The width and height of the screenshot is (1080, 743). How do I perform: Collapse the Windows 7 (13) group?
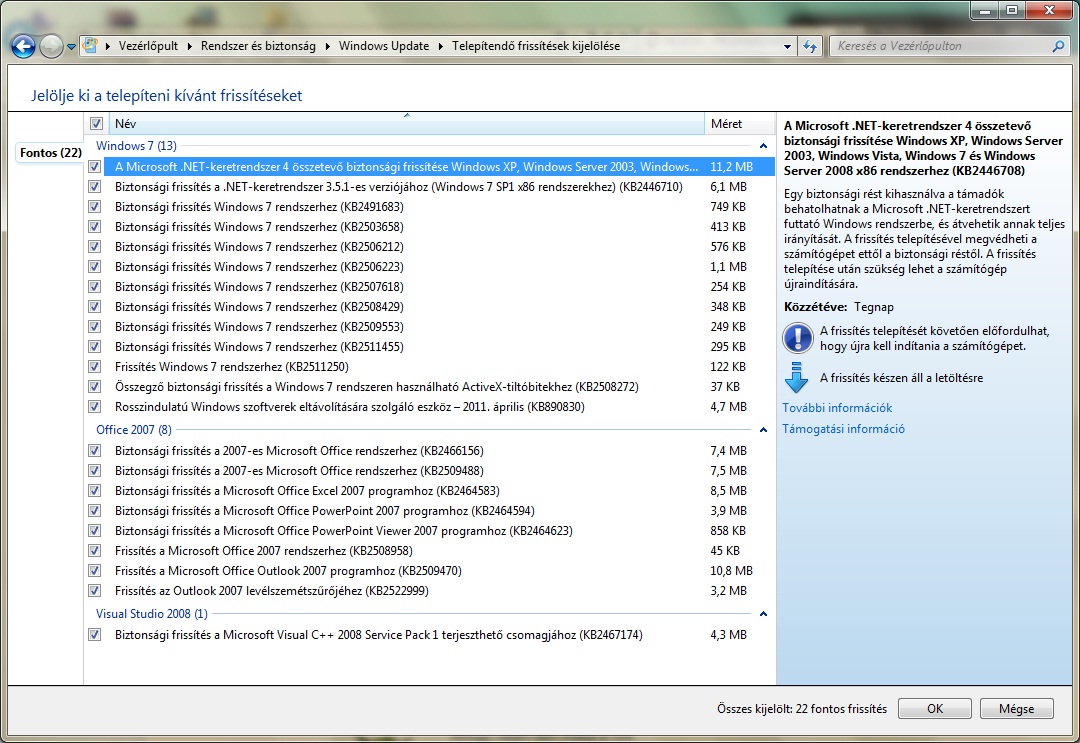(x=763, y=146)
